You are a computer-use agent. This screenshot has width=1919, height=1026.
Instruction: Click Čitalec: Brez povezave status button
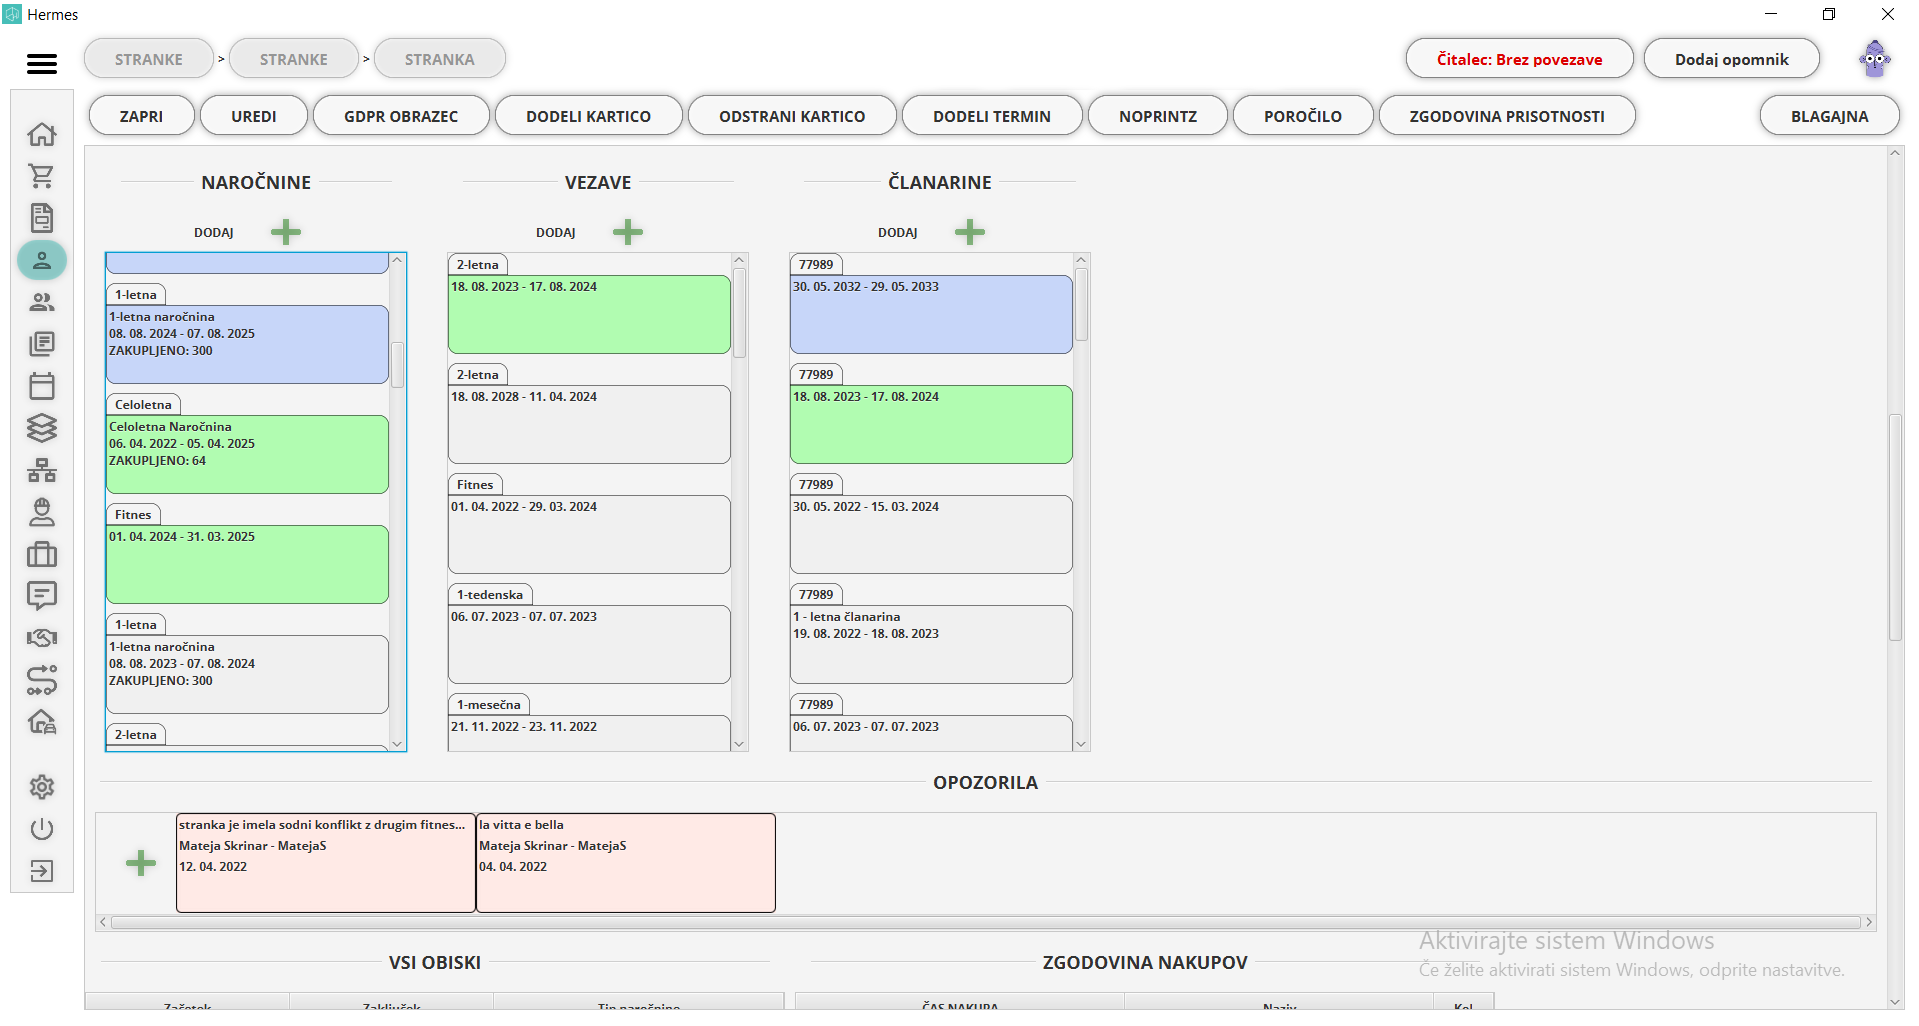point(1520,59)
